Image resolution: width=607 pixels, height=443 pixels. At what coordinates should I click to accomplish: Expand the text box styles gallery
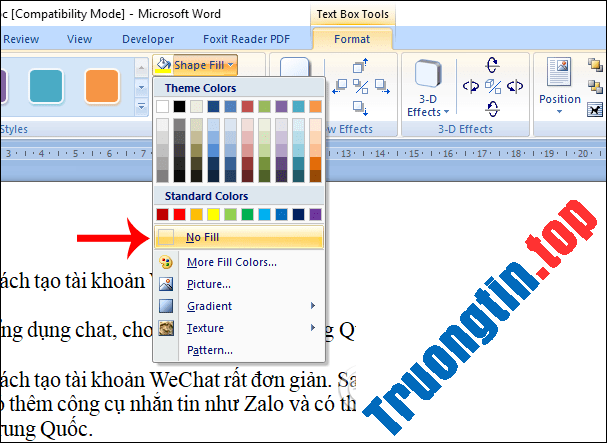(141, 106)
